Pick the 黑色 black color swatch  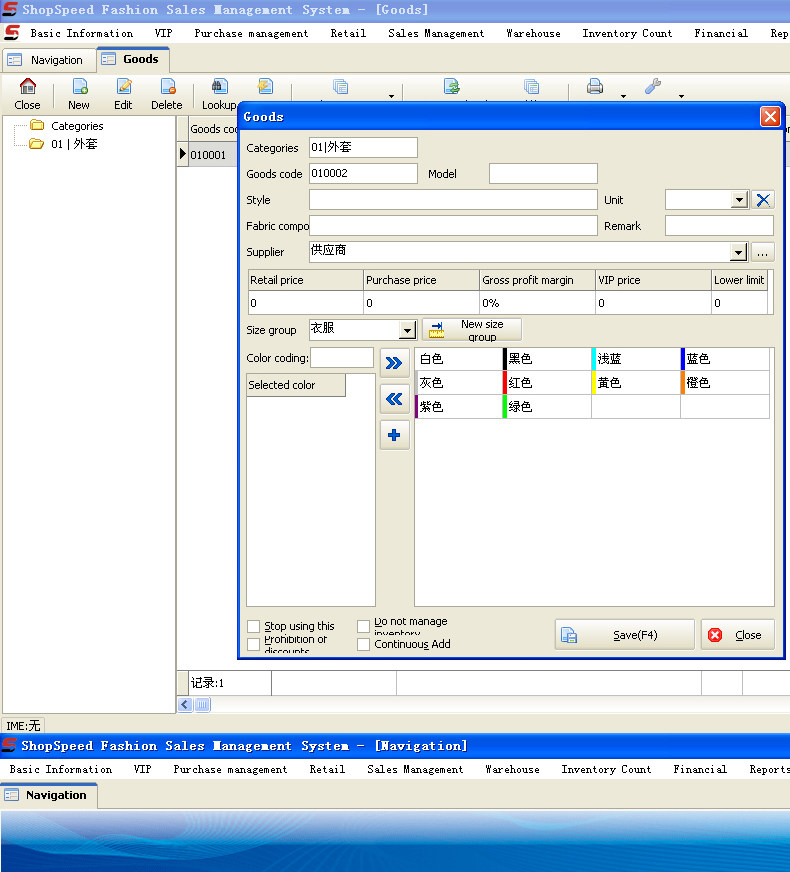pyautogui.click(x=547, y=359)
